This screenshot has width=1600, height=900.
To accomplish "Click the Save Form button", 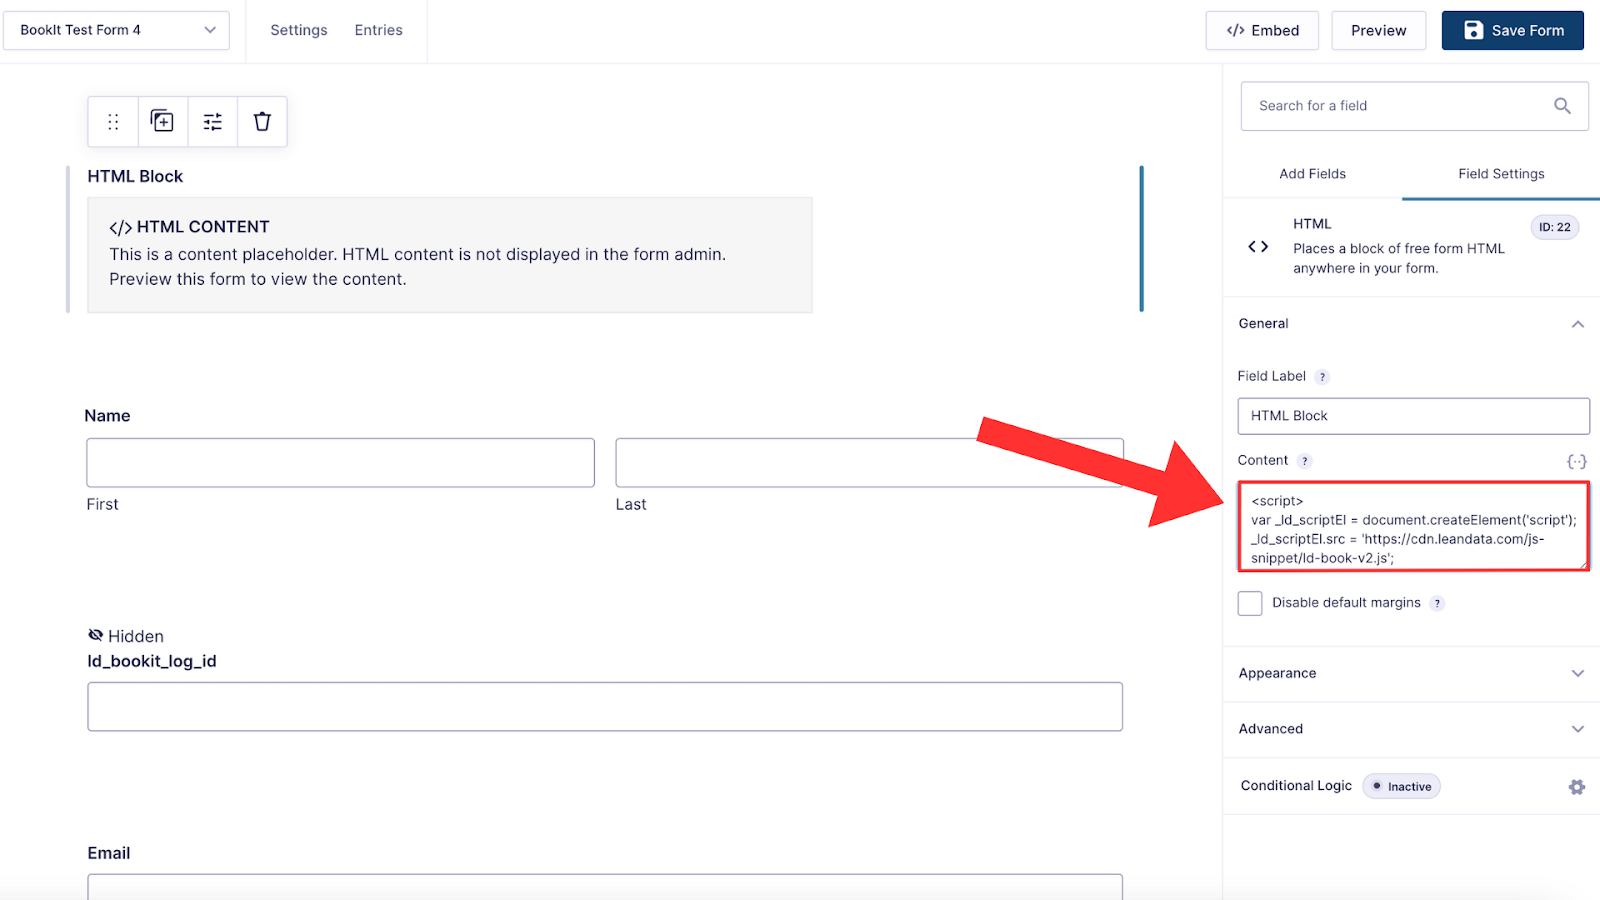I will pos(1512,30).
